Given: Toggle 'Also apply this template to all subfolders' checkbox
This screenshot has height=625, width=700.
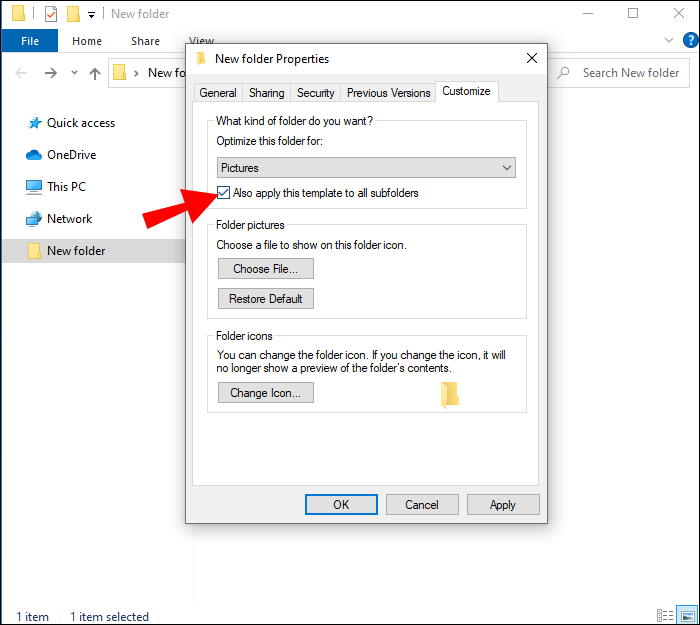Looking at the screenshot, I should [223, 193].
